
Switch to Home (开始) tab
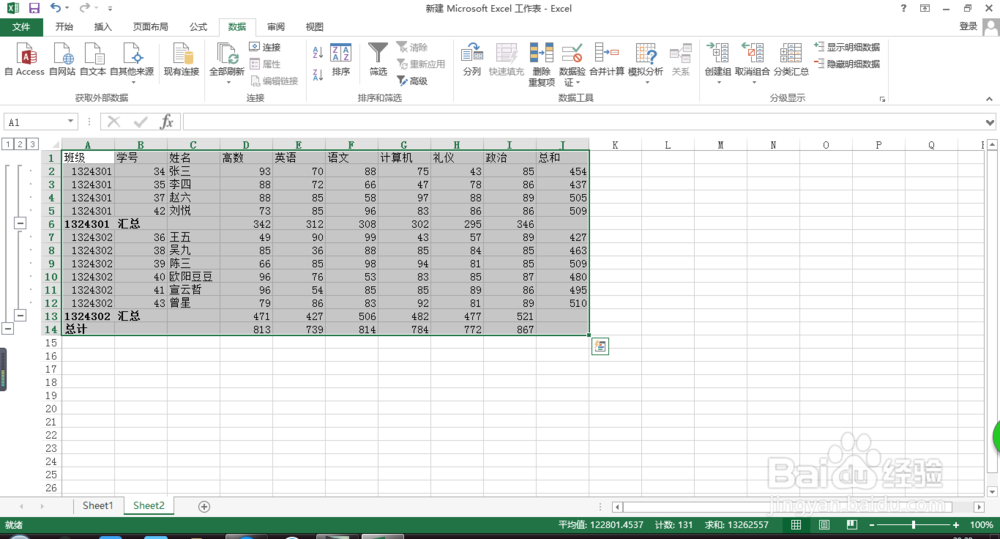(x=64, y=27)
